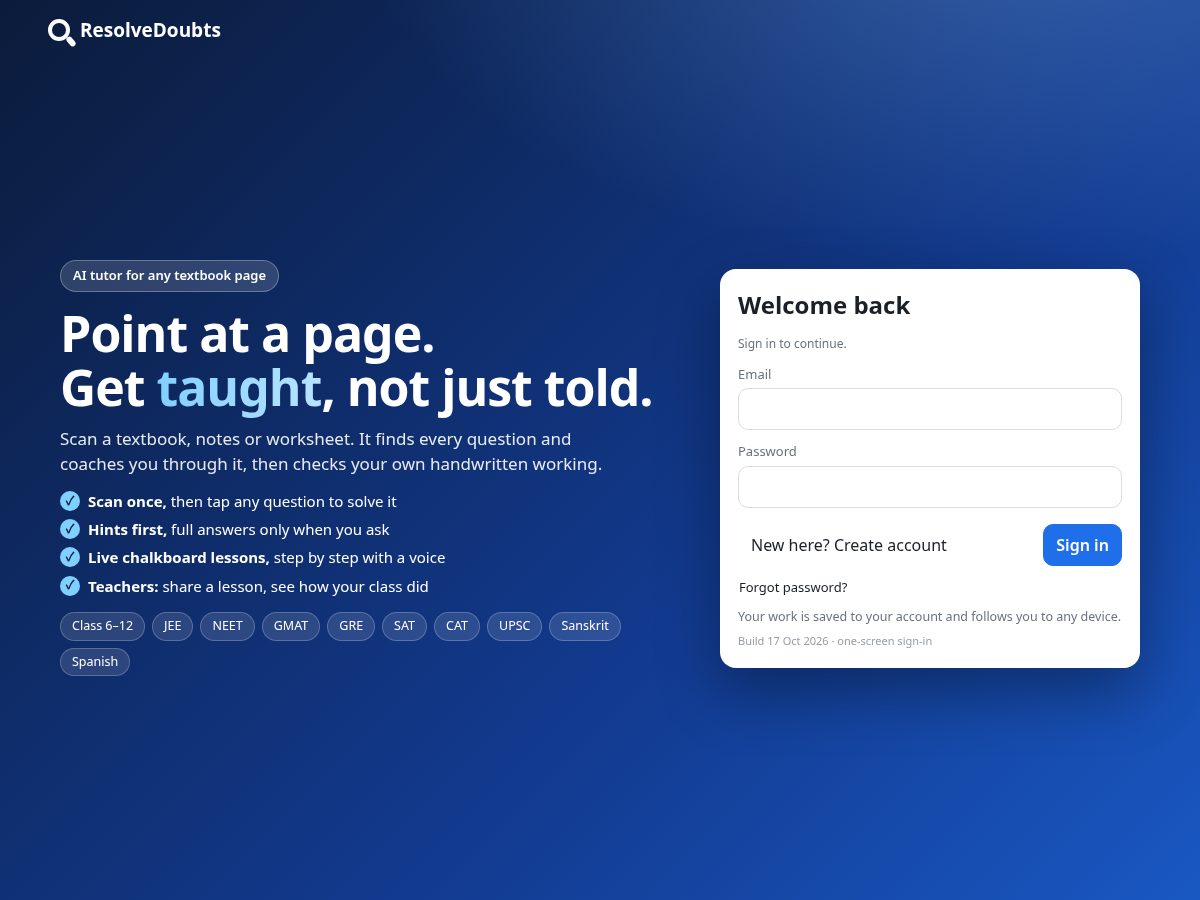Open New here? Create account
The image size is (1200, 900).
(x=849, y=545)
